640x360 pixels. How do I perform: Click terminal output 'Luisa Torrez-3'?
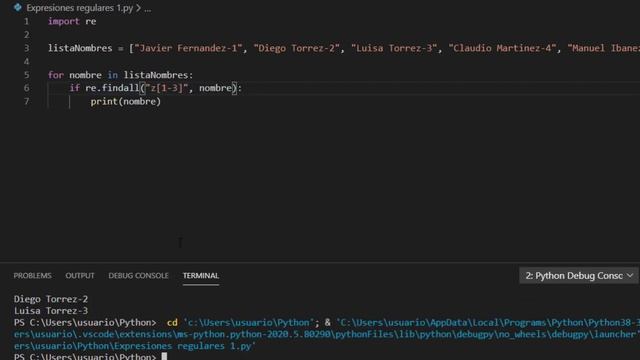pos(51,311)
